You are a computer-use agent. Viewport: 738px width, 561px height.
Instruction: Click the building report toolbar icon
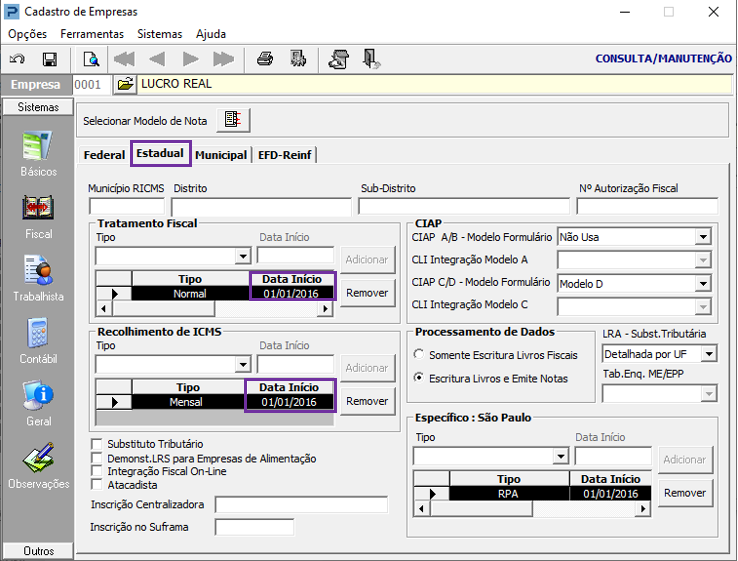click(x=297, y=59)
